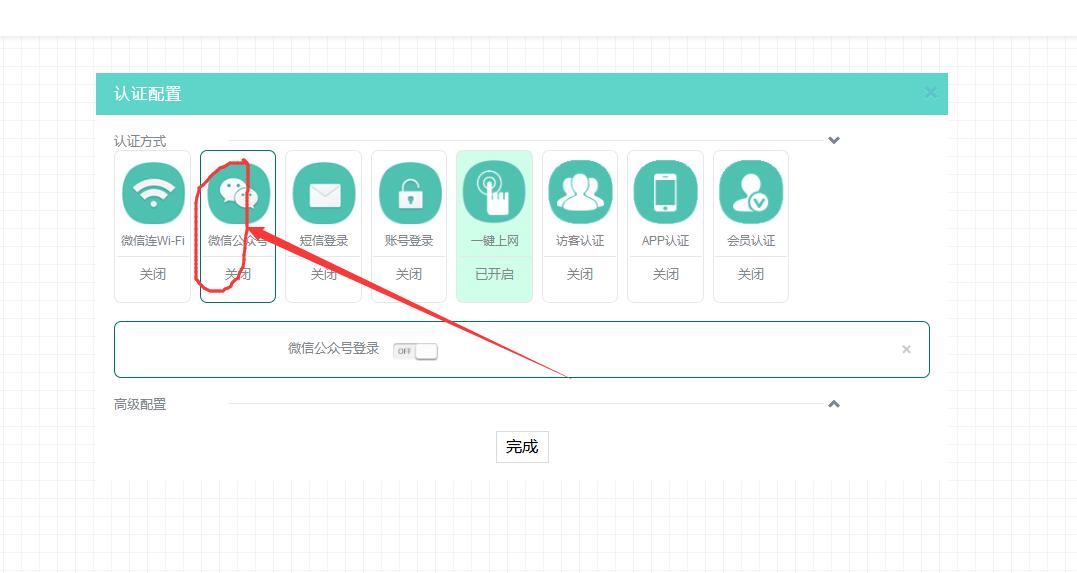Click the 高级配置 section heading
This screenshot has width=1077, height=573.
[x=140, y=405]
